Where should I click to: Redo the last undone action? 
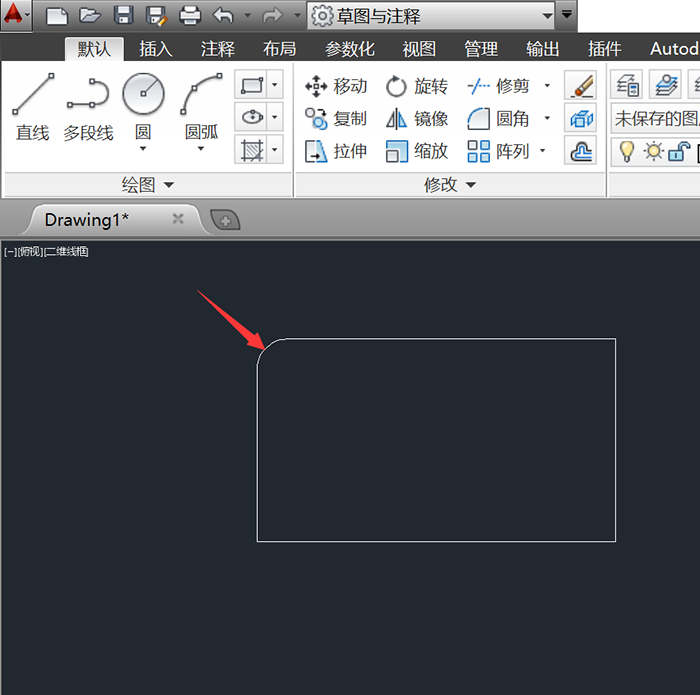point(272,16)
